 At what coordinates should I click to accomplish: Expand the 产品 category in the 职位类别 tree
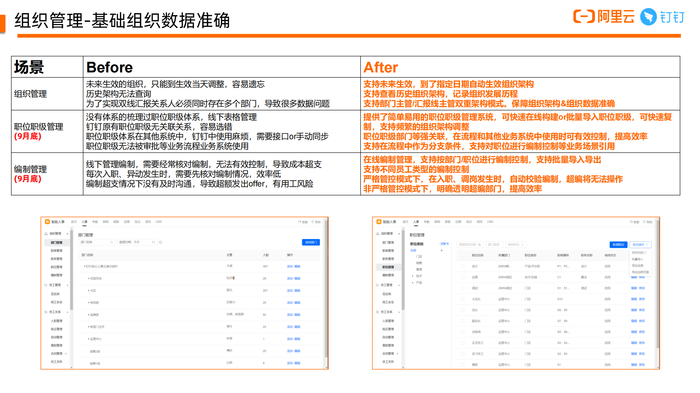(x=413, y=283)
